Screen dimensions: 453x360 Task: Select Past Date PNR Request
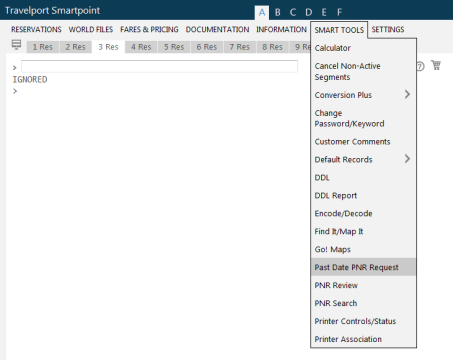click(363, 267)
